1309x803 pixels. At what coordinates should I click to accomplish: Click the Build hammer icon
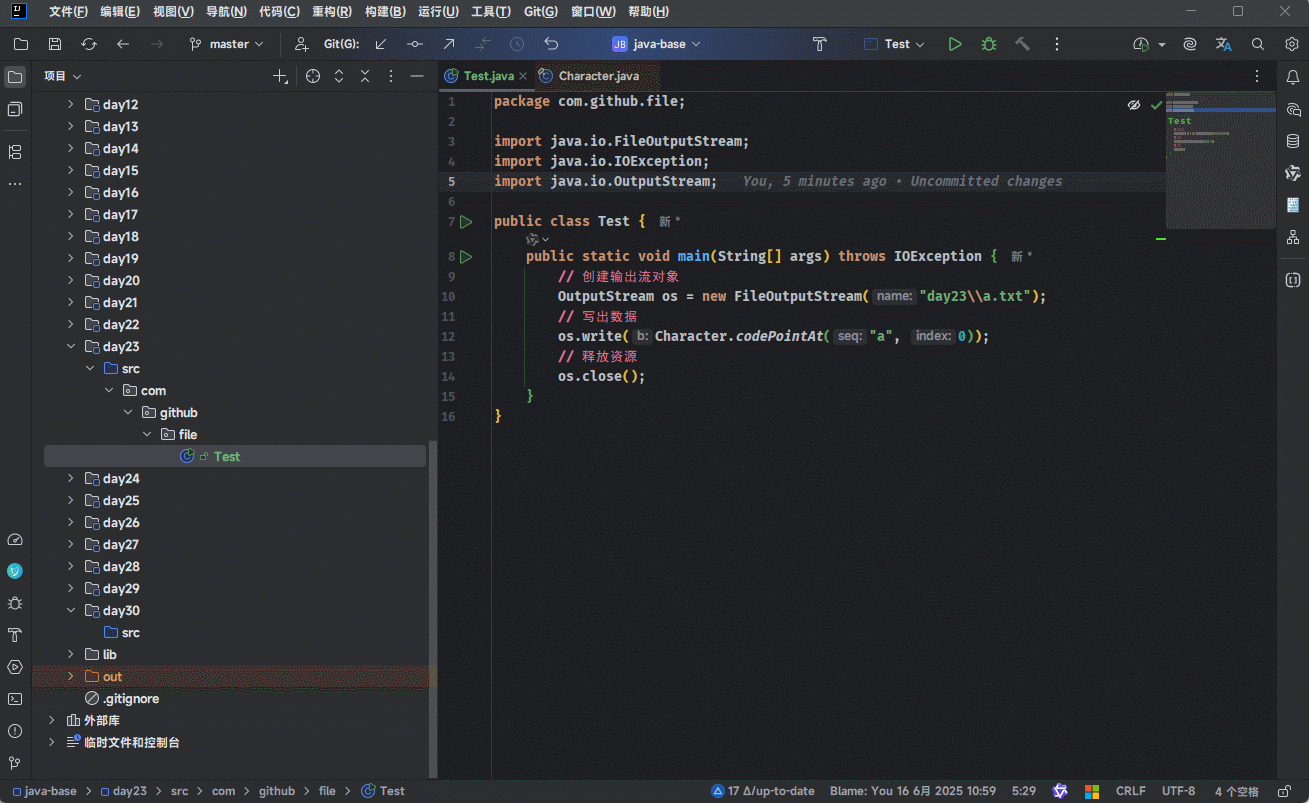pos(1022,44)
